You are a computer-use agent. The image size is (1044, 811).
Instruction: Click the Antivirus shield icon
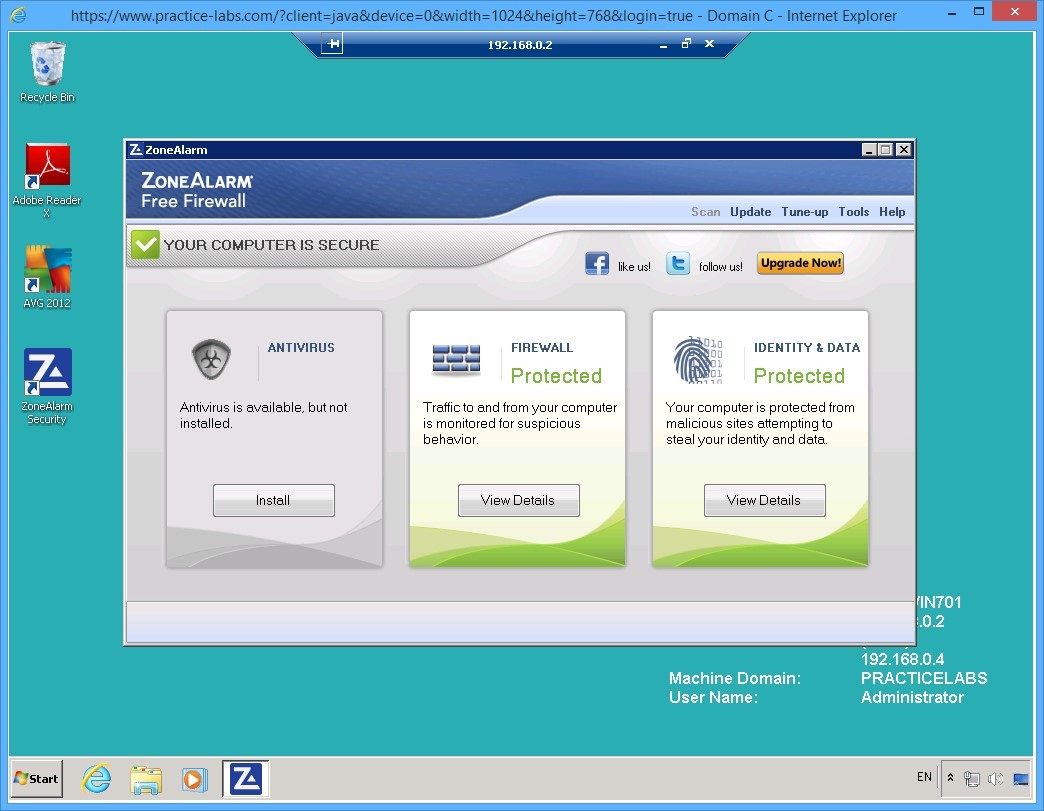[x=210, y=358]
